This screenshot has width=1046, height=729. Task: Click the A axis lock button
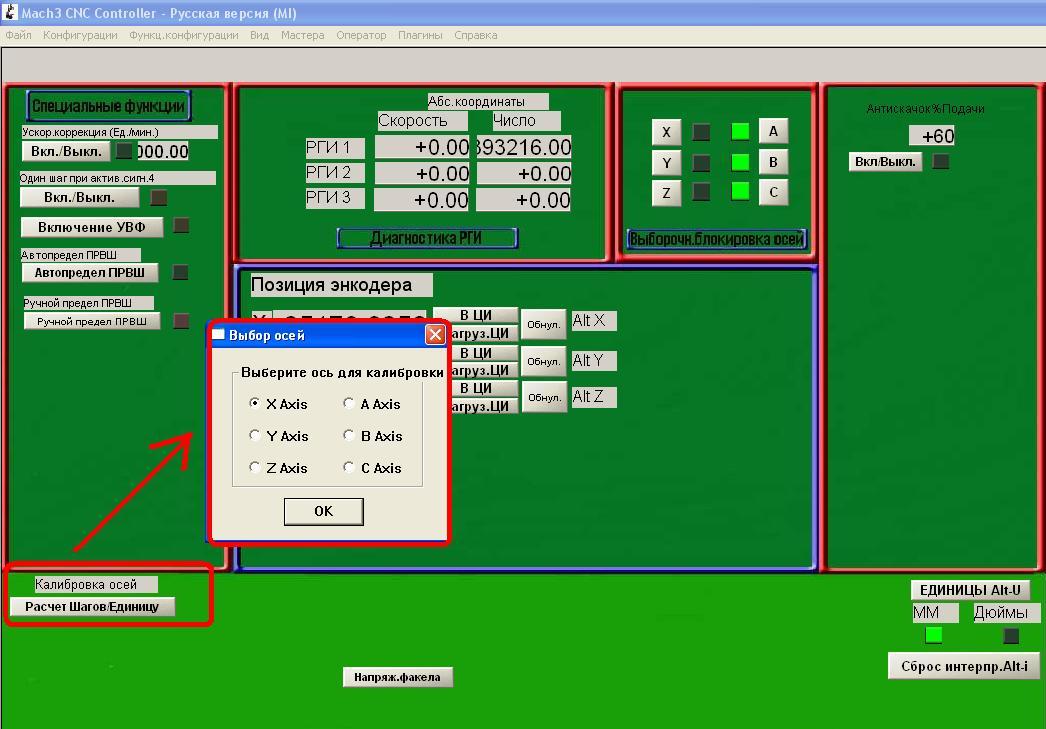[x=773, y=131]
